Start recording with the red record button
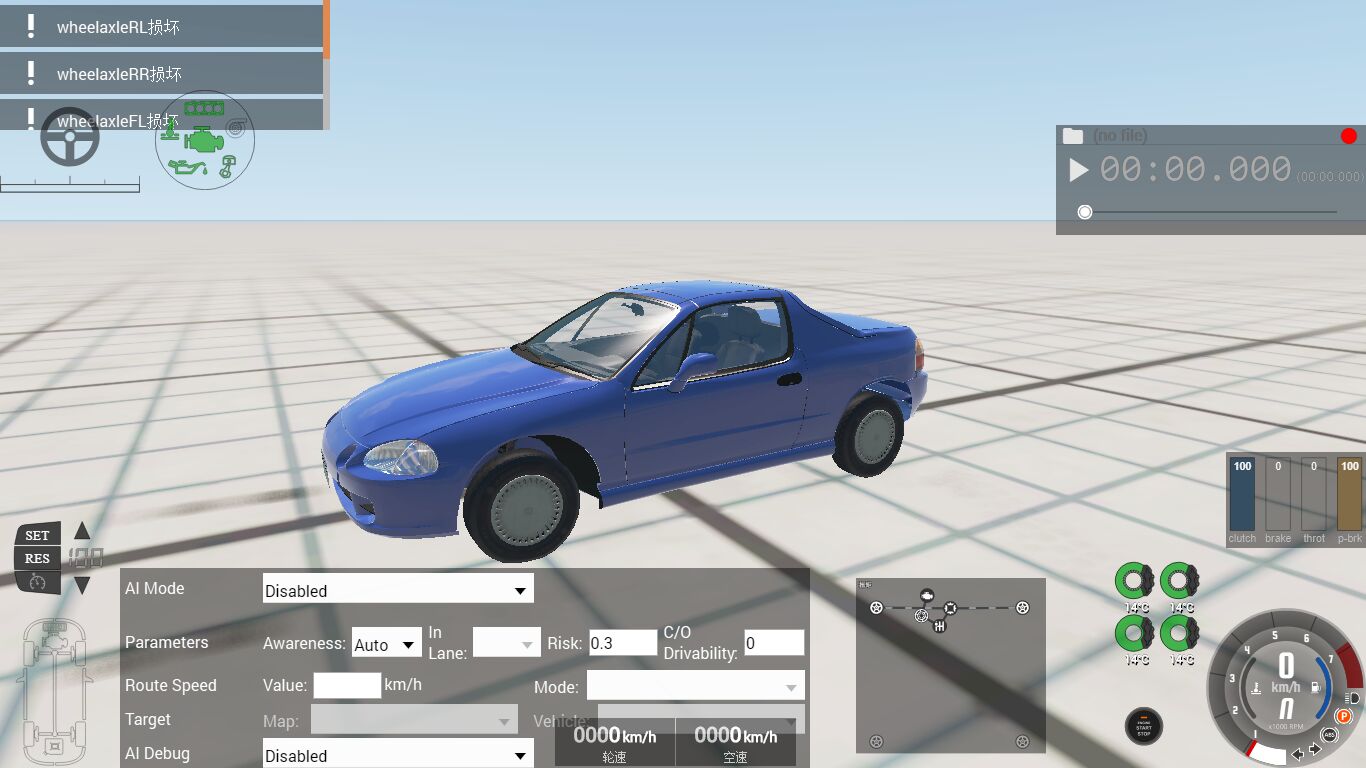The width and height of the screenshot is (1366, 768). [x=1349, y=136]
